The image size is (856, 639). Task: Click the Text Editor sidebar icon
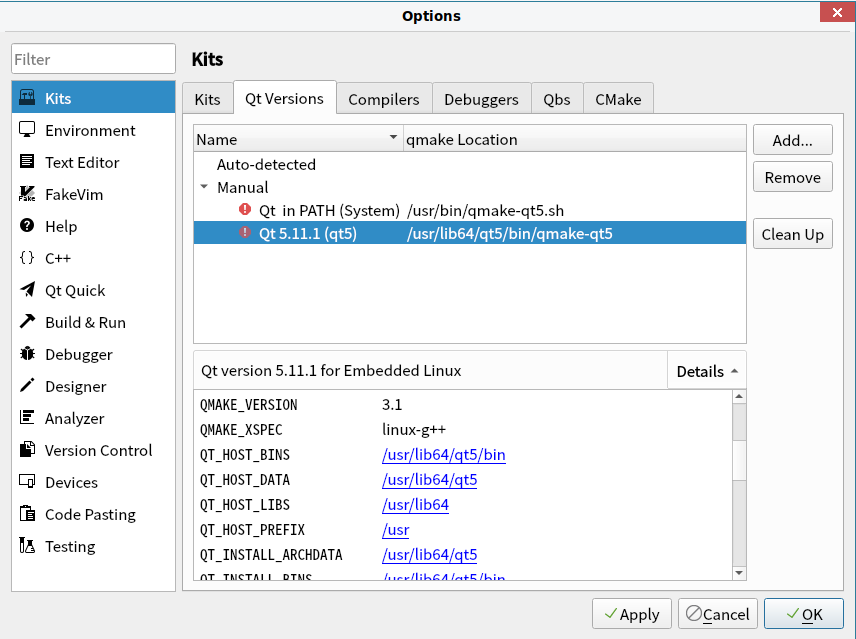click(27, 162)
